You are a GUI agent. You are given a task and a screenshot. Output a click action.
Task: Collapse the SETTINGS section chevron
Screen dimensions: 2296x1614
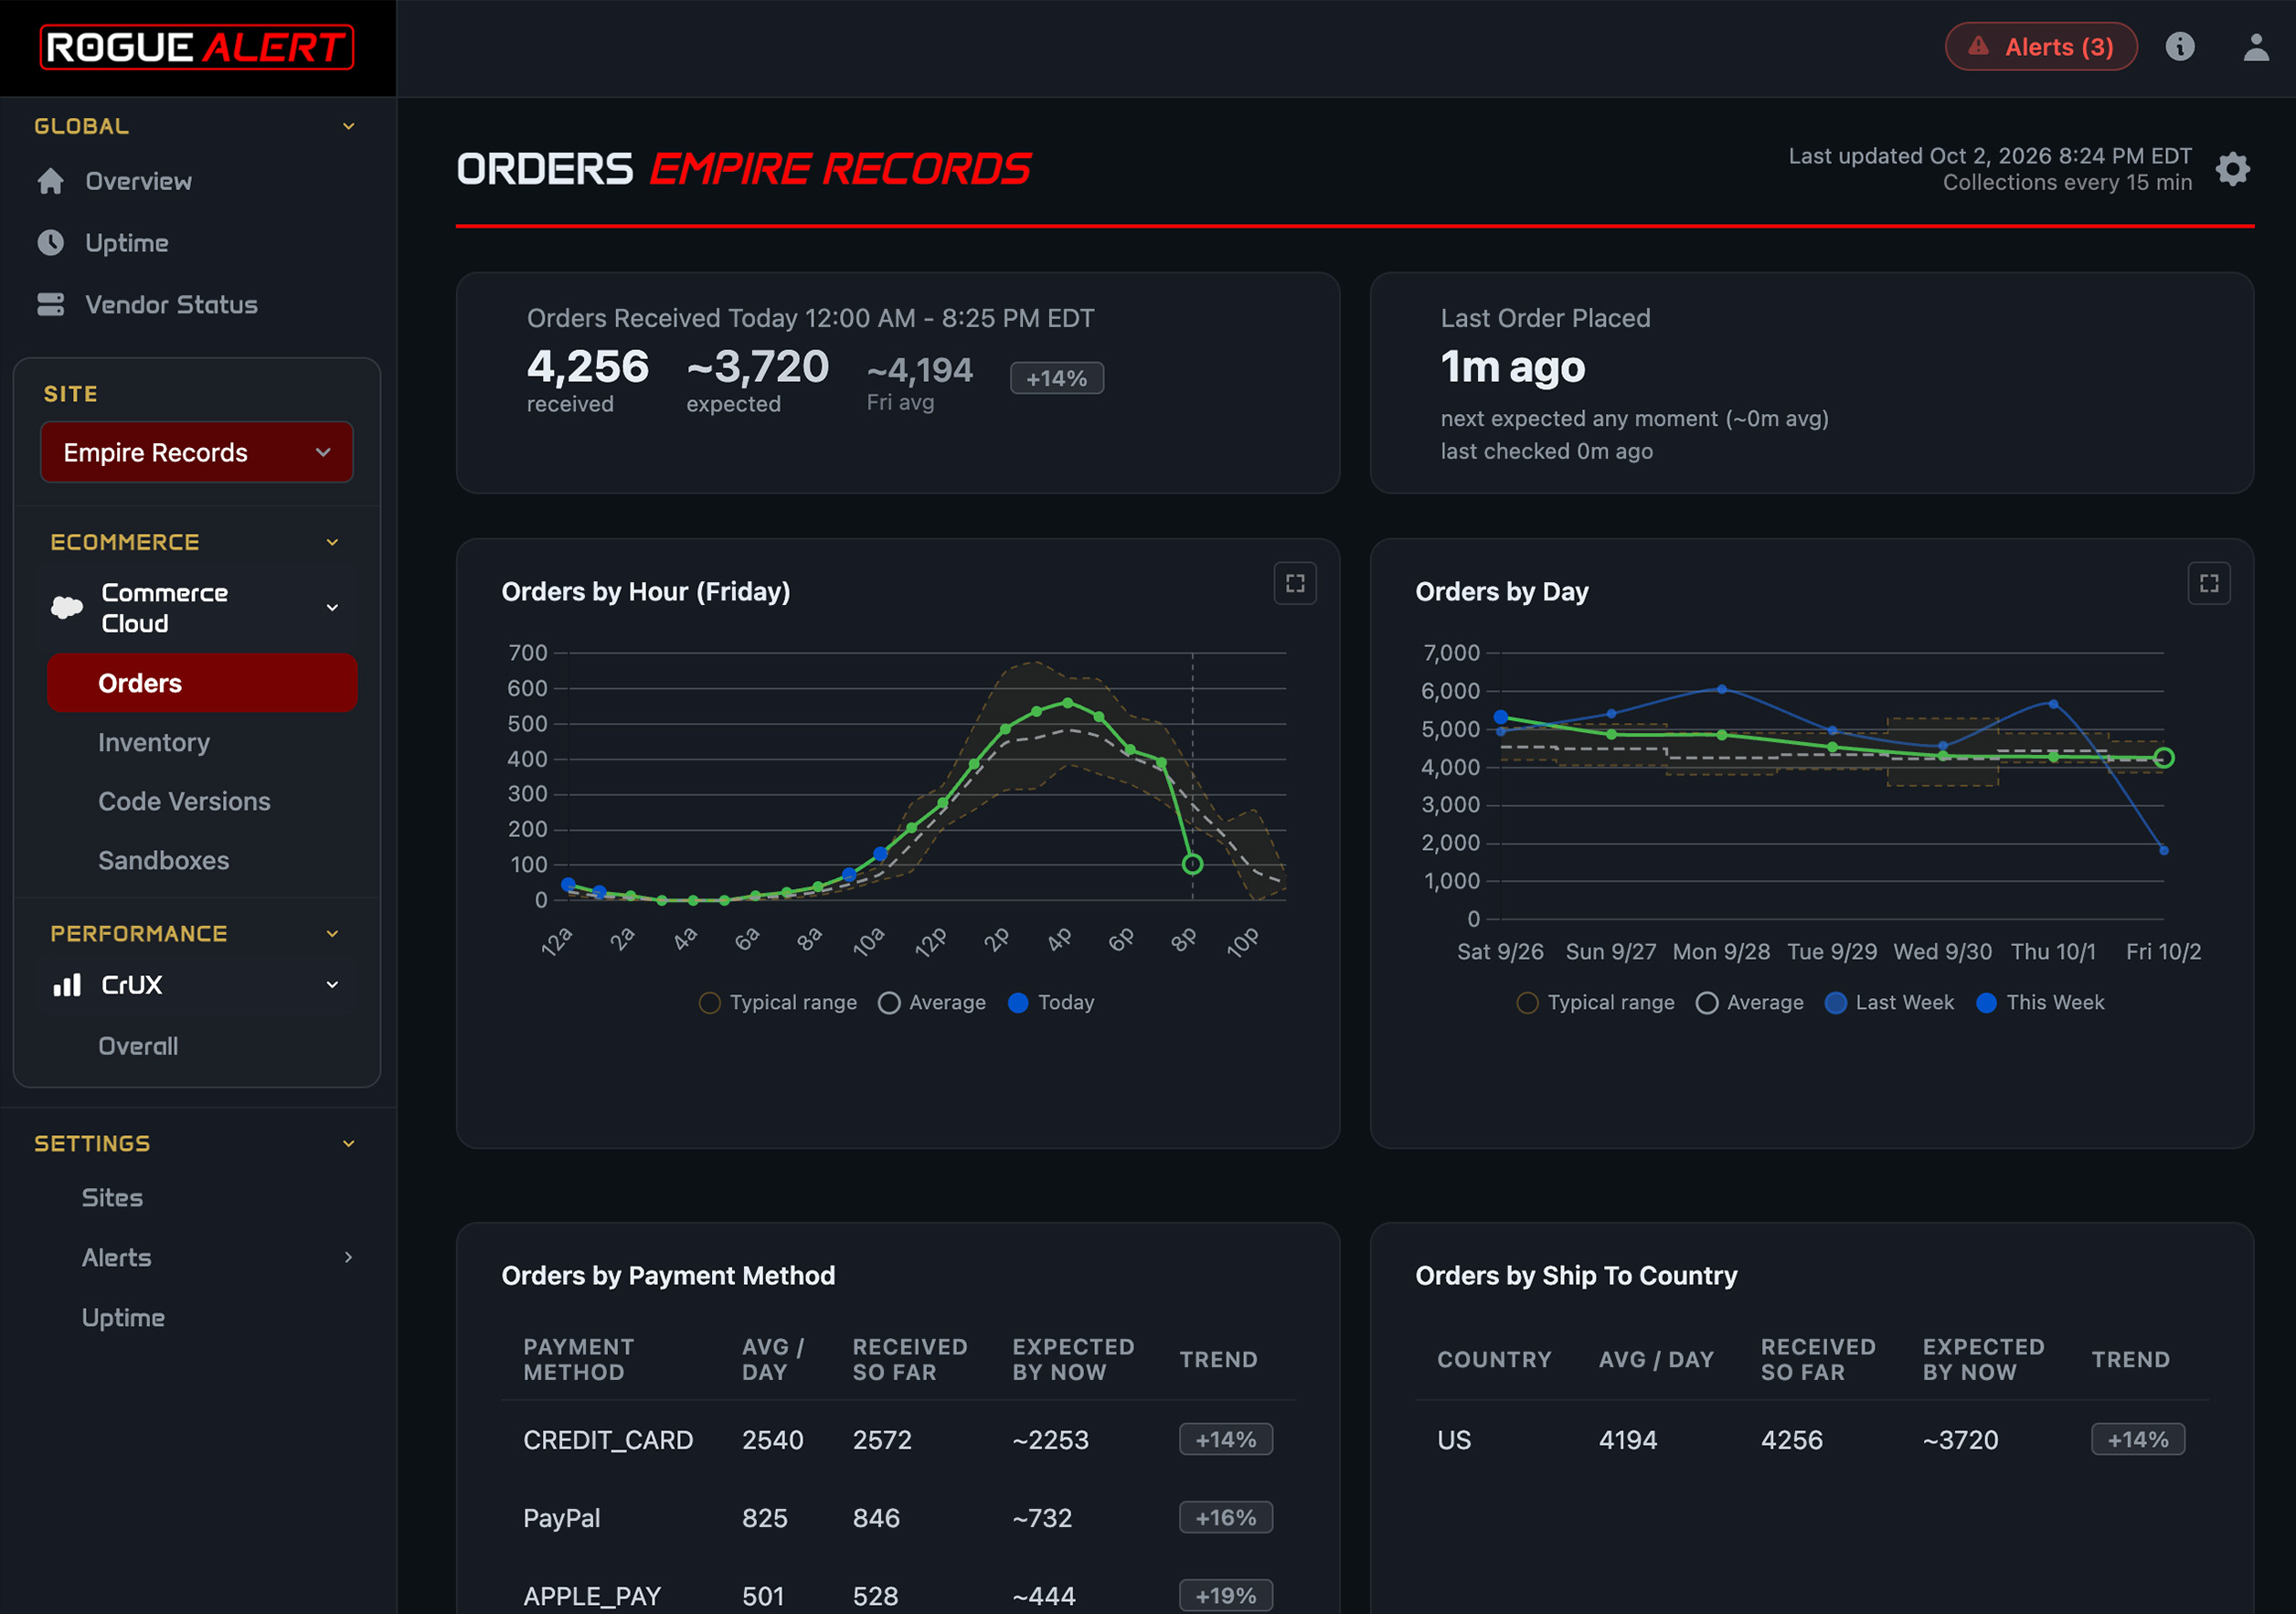pos(349,1143)
